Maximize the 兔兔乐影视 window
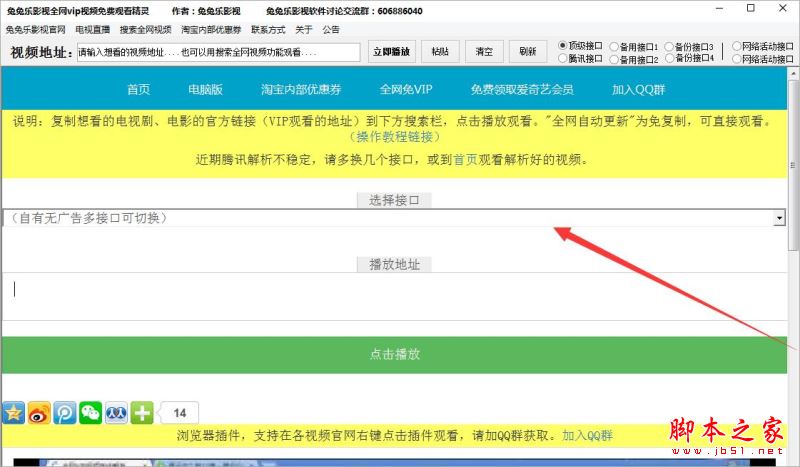This screenshot has width=800, height=467. pos(751,8)
